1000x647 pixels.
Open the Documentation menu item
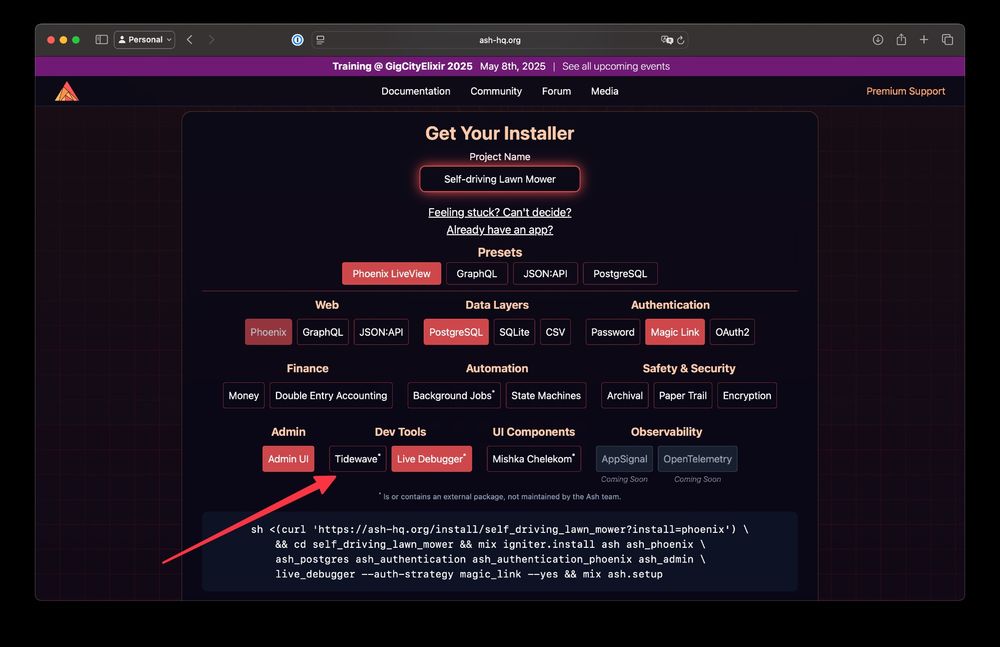click(x=416, y=91)
